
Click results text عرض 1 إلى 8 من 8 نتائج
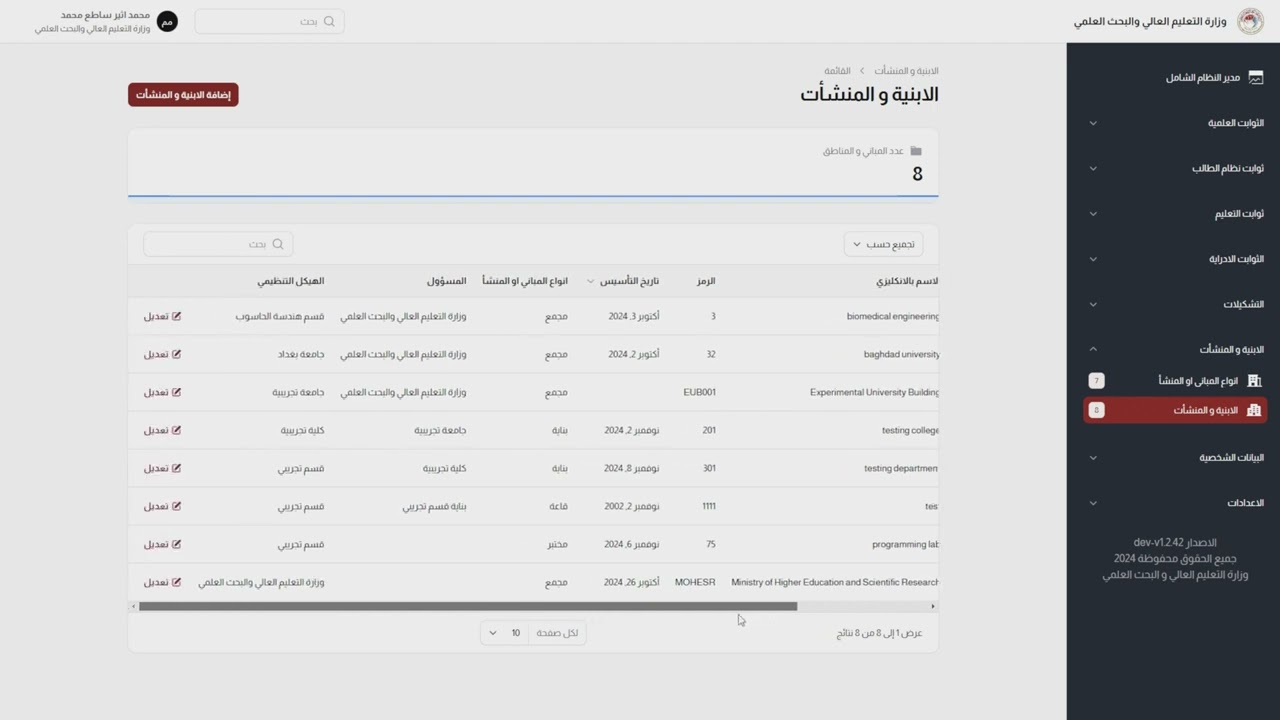click(879, 633)
